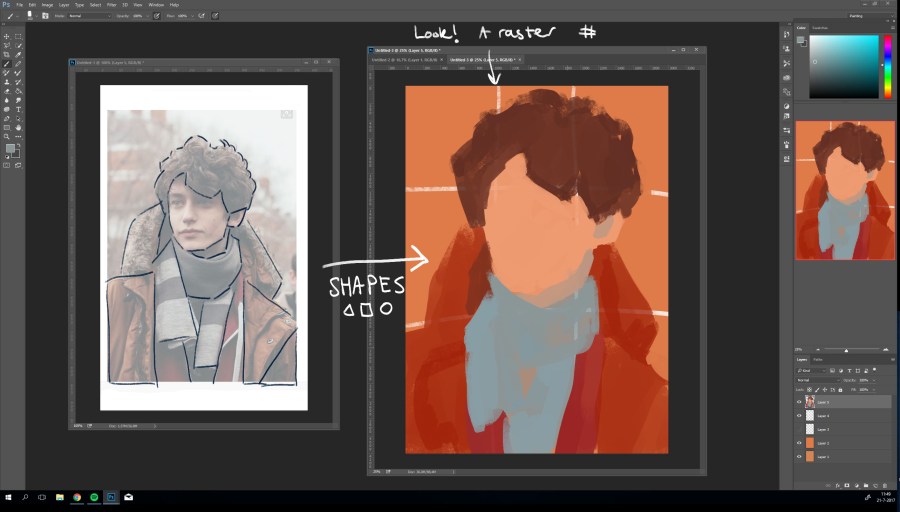Click the Navigator zoom slider
Screen dimensions: 900x512
848,350
